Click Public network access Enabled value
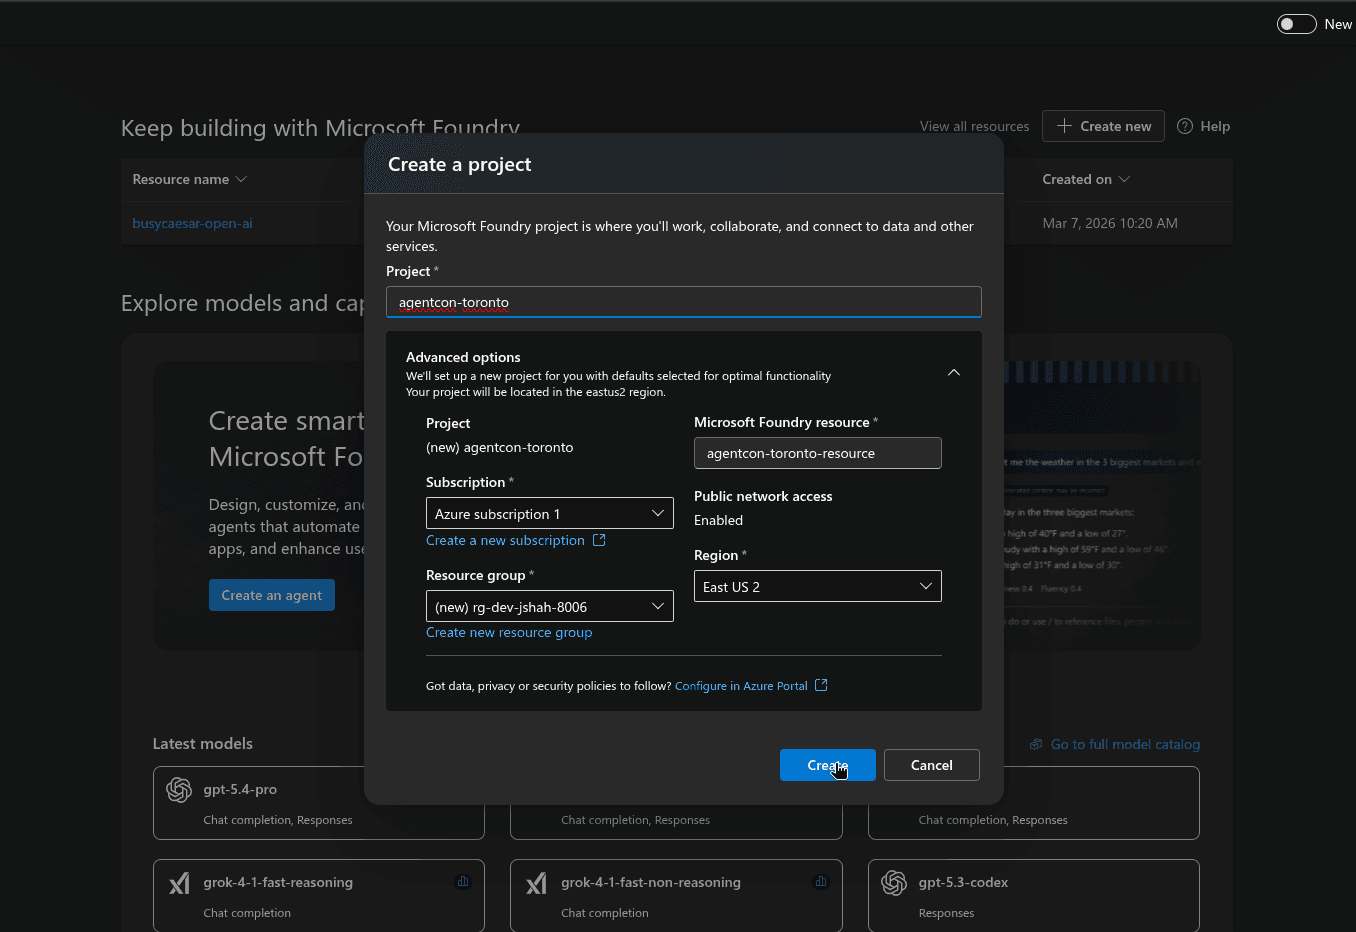Image resolution: width=1356 pixels, height=932 pixels. pos(718,520)
